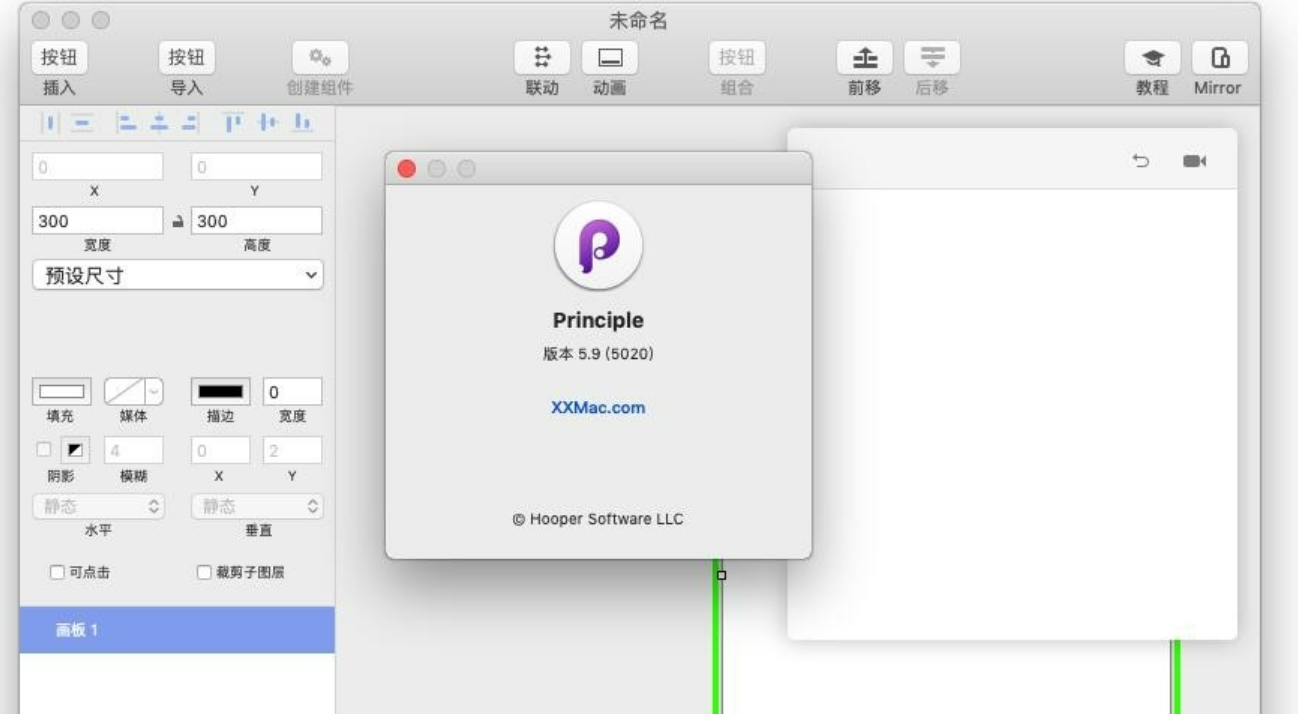Image resolution: width=1298 pixels, height=714 pixels.
Task: Click the 创建组件 gear icon
Action: coord(320,58)
